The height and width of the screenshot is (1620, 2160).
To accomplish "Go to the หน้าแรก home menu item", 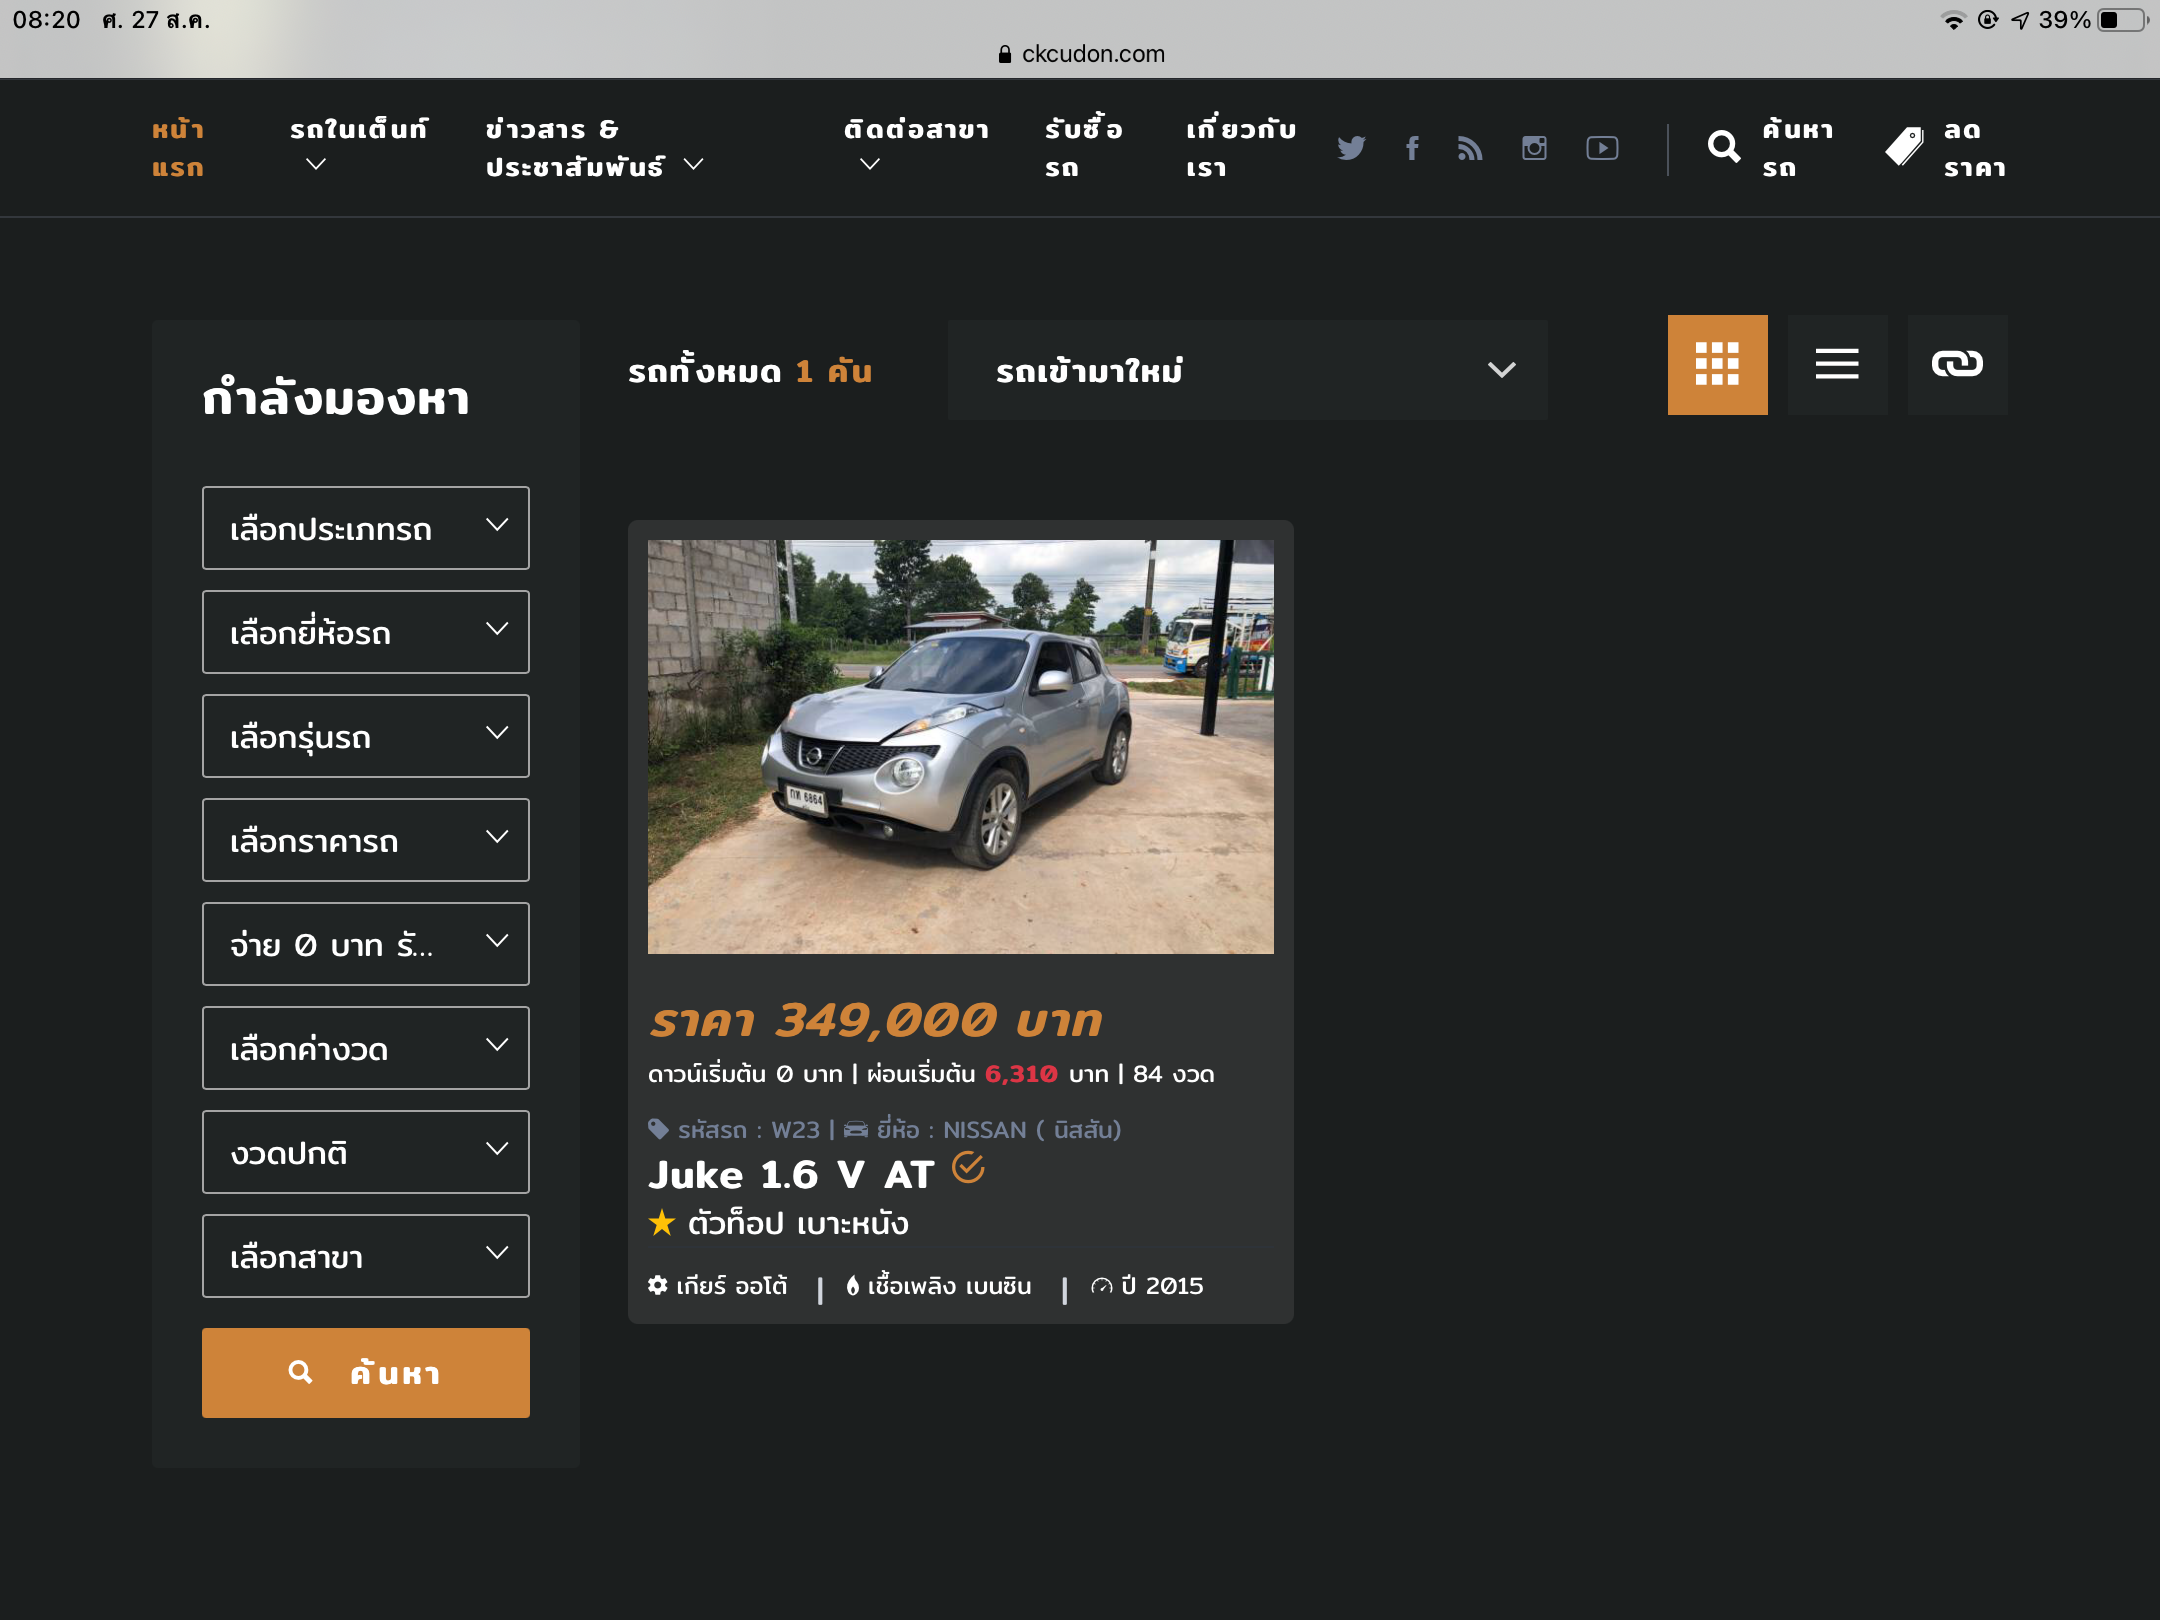I will pyautogui.click(x=178, y=148).
